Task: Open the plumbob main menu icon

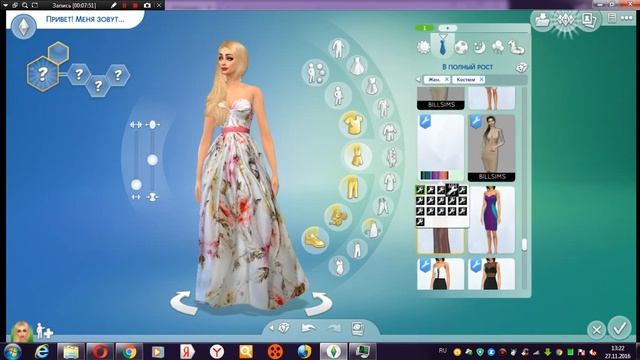Action: 23,26
